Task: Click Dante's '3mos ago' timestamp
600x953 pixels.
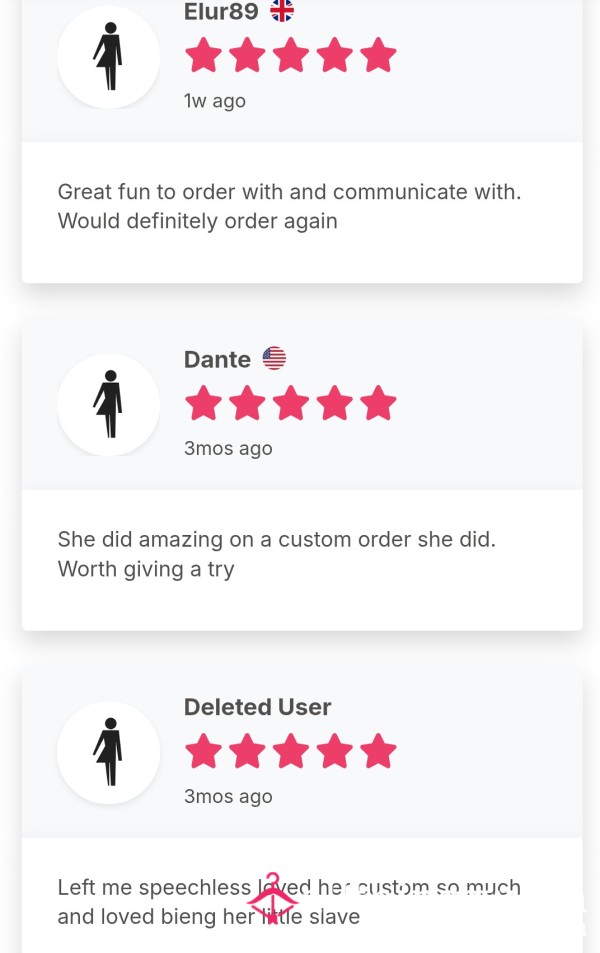Action: (x=228, y=449)
